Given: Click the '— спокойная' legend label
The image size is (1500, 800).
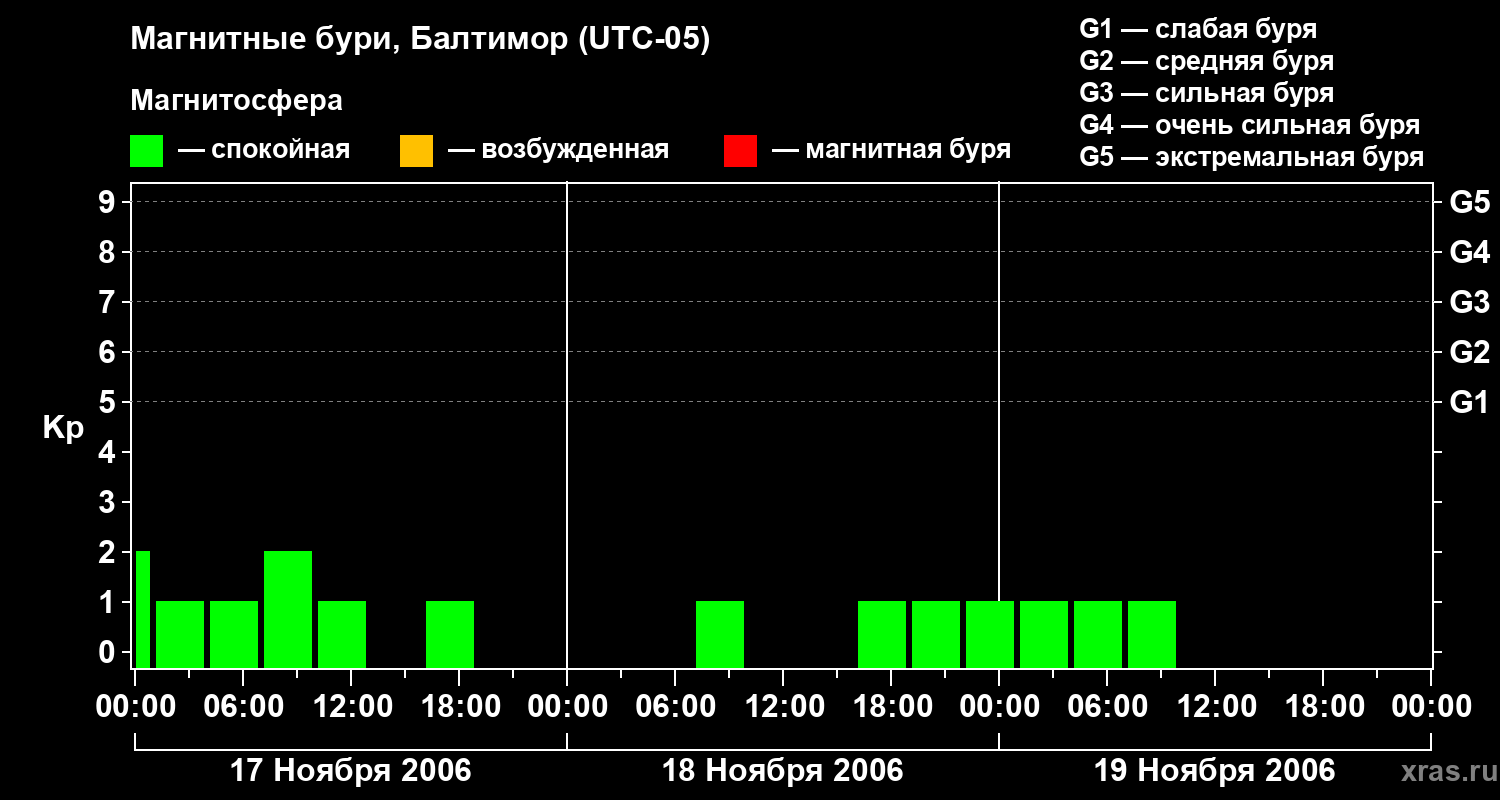Looking at the screenshot, I should [x=264, y=150].
